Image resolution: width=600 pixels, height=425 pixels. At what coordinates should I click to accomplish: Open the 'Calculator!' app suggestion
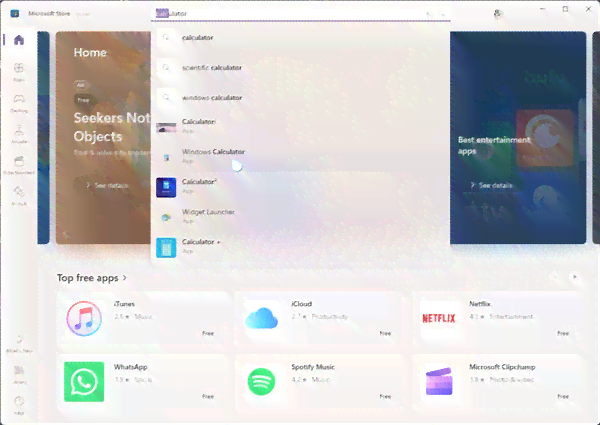pyautogui.click(x=300, y=126)
